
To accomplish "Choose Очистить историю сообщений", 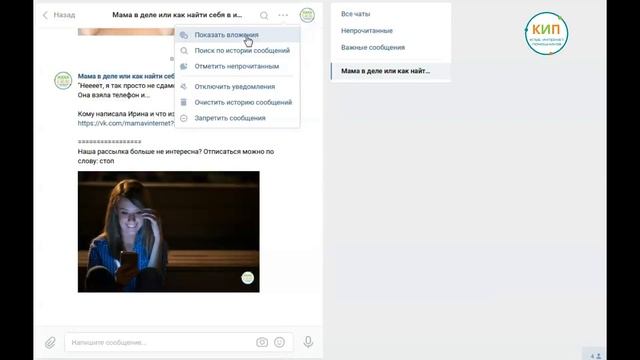I will [238, 102].
